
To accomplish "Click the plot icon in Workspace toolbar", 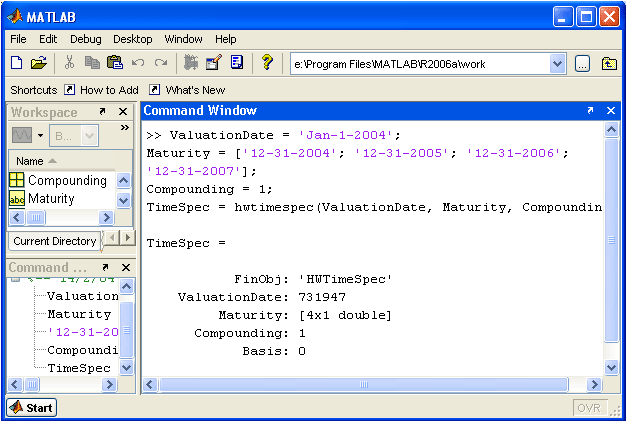I will tap(22, 135).
